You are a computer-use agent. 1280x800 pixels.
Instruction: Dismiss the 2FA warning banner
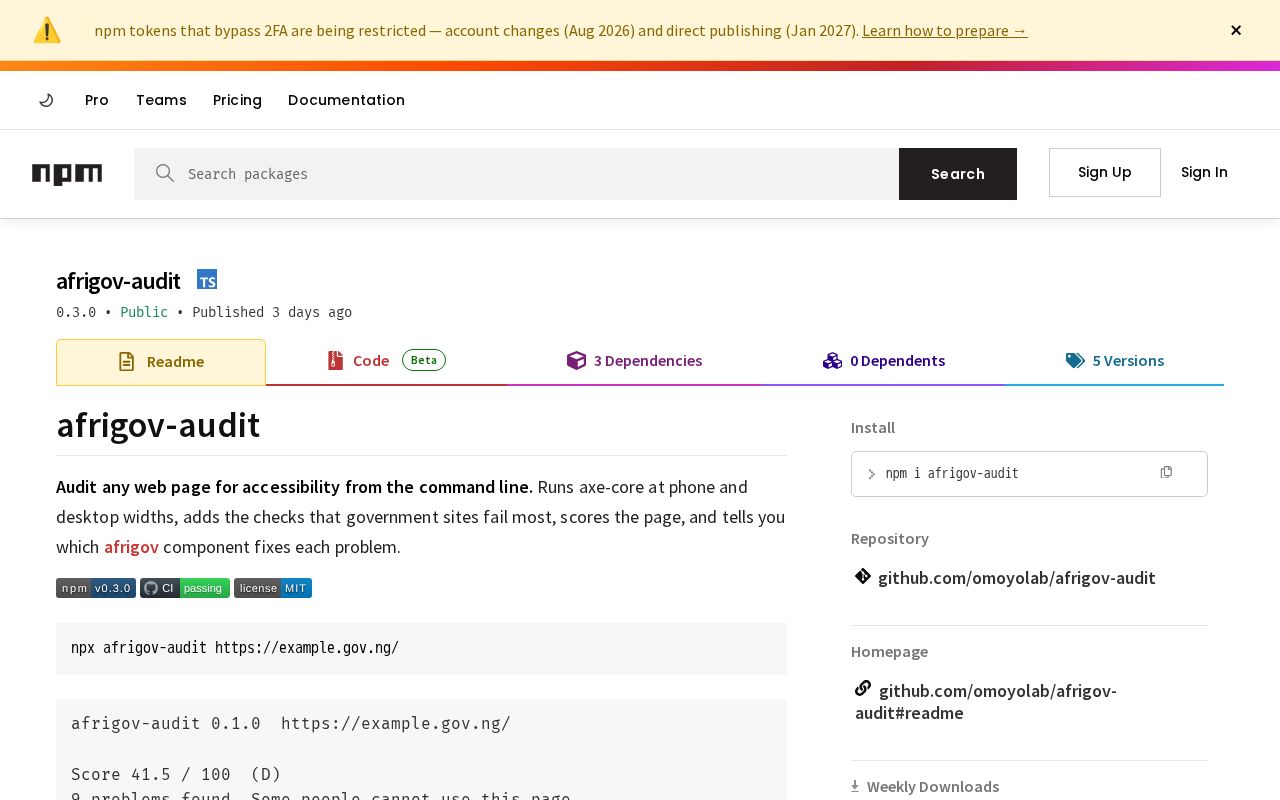click(x=1236, y=30)
